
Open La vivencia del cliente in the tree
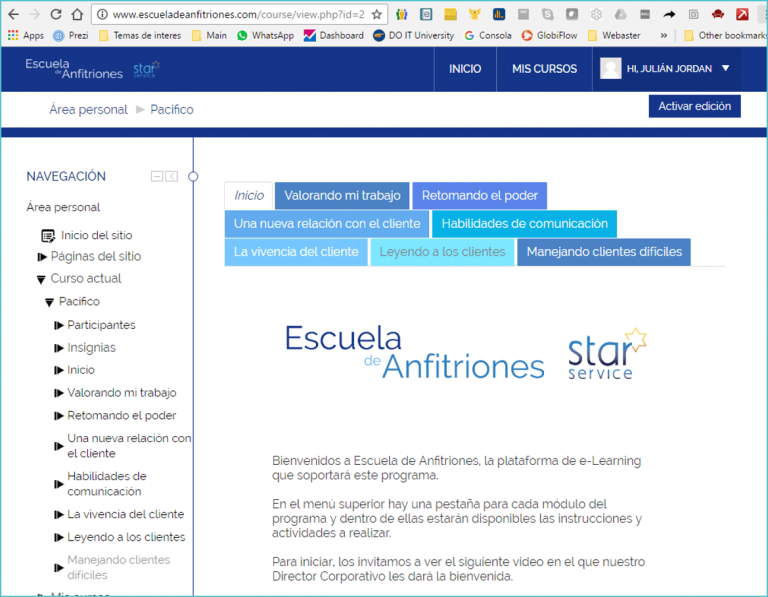point(125,514)
